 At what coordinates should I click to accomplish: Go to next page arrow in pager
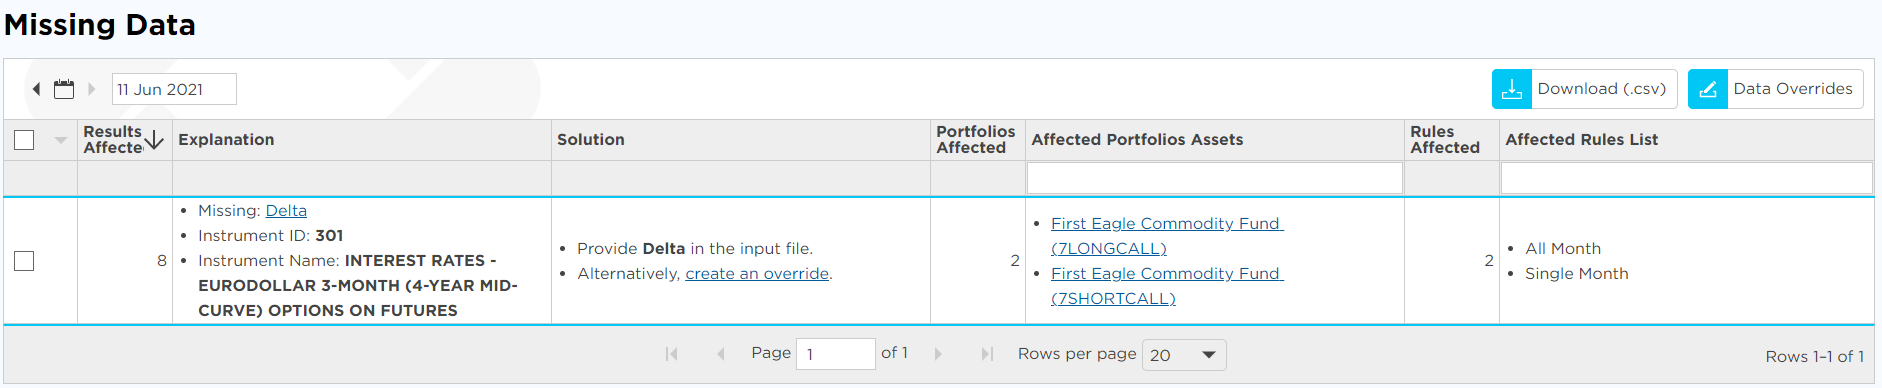tap(938, 354)
